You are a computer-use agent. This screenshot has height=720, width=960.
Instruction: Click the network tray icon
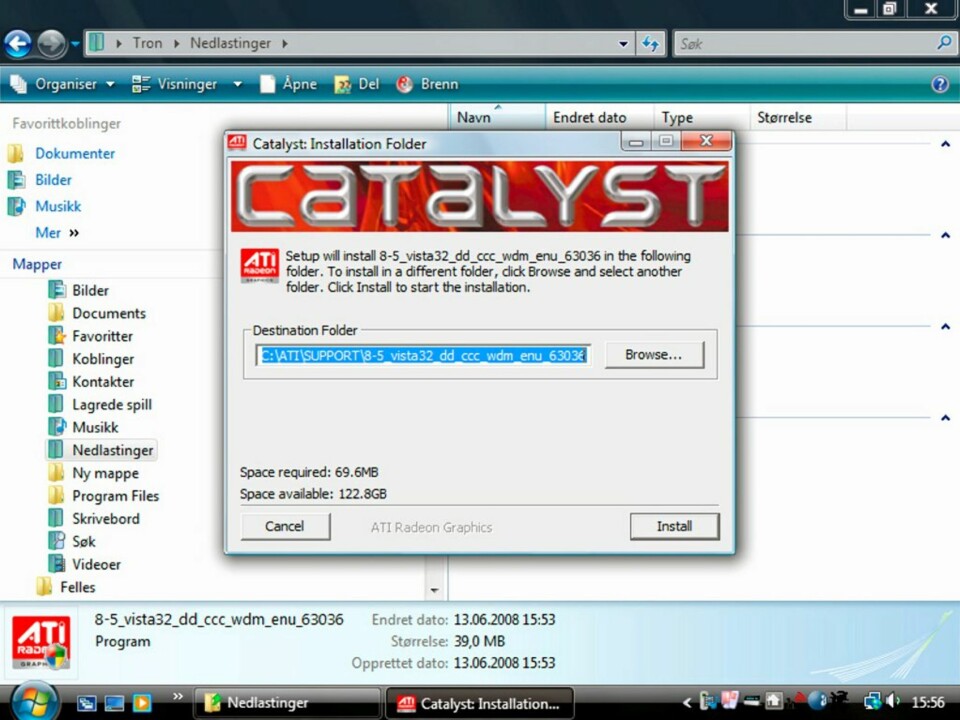(x=872, y=701)
